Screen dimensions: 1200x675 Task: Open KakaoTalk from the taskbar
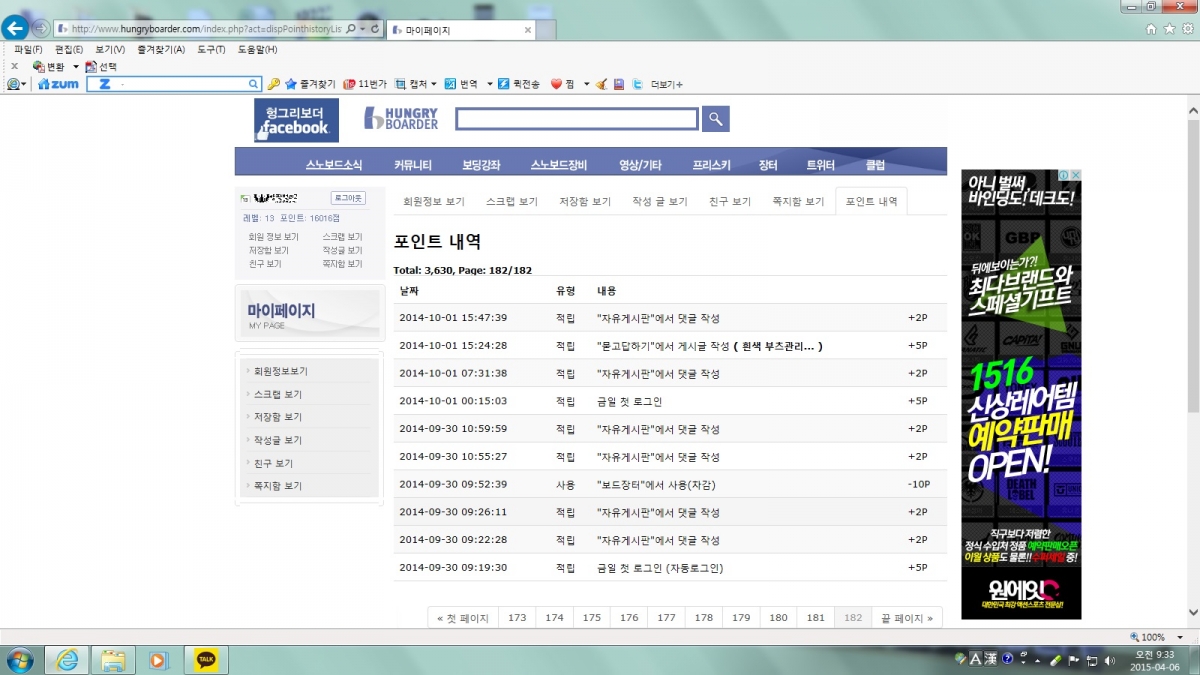pyautogui.click(x=207, y=660)
